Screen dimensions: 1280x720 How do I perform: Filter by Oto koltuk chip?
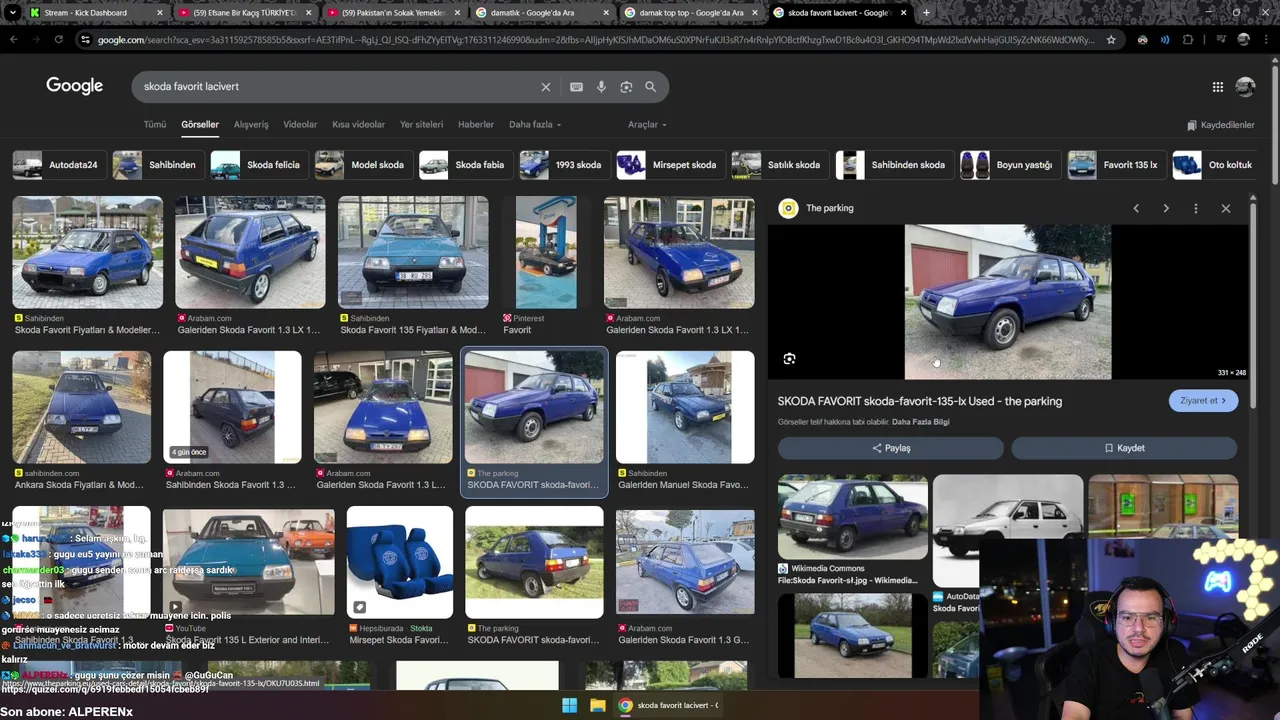pyautogui.click(x=1215, y=165)
